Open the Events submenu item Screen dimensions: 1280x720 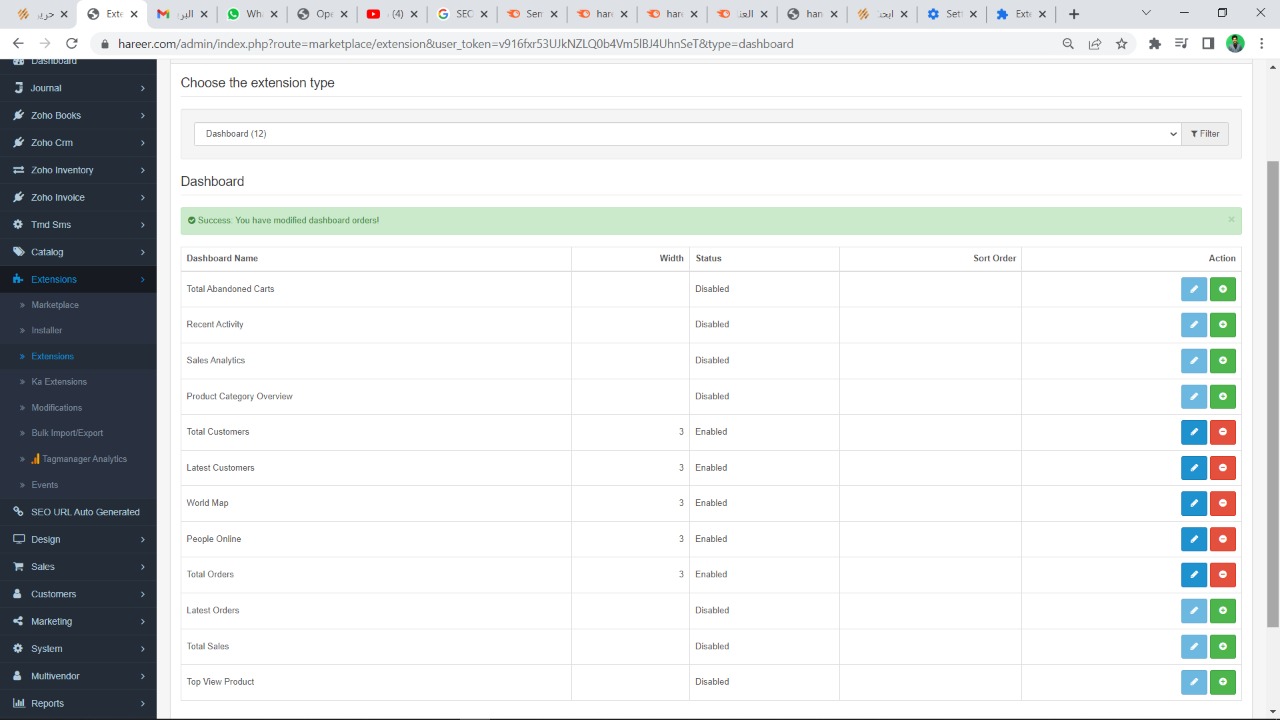click(x=78, y=485)
